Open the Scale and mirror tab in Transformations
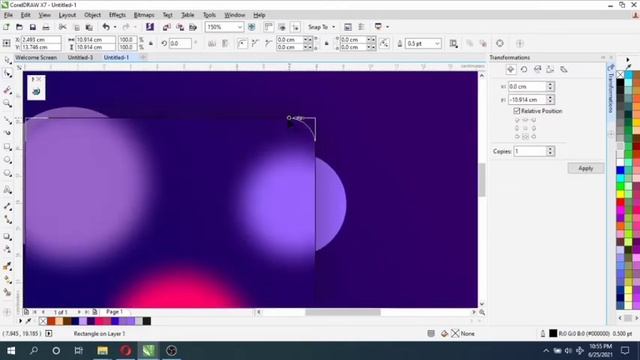640x360 pixels. tap(537, 69)
